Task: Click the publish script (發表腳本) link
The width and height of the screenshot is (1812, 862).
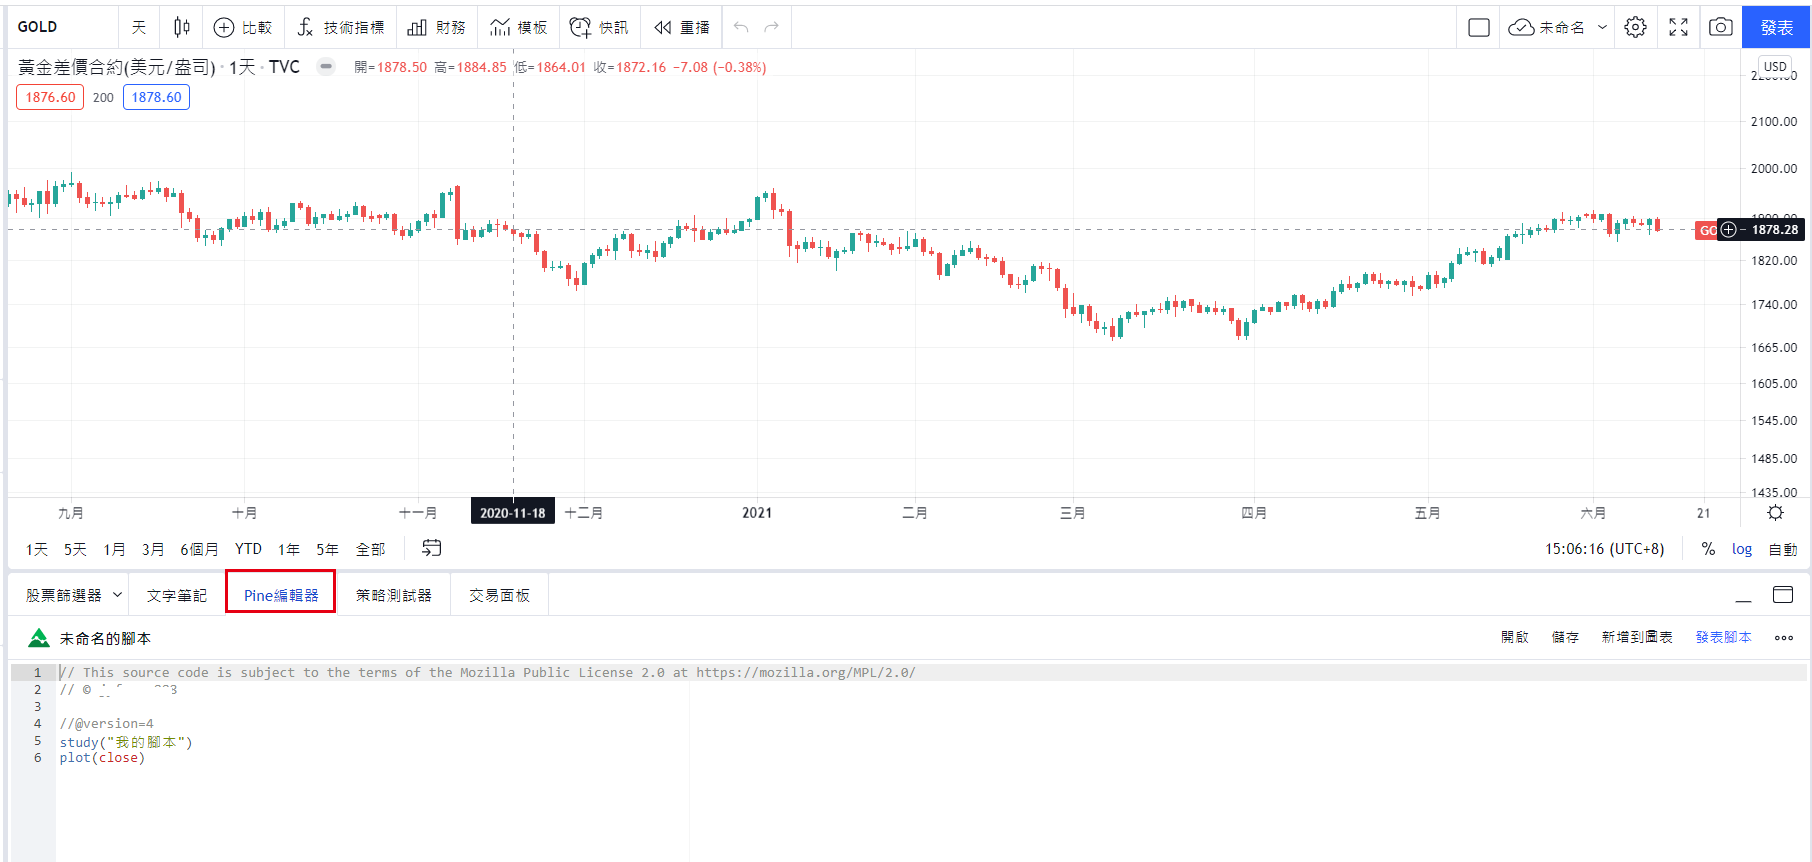Action: 1723,637
